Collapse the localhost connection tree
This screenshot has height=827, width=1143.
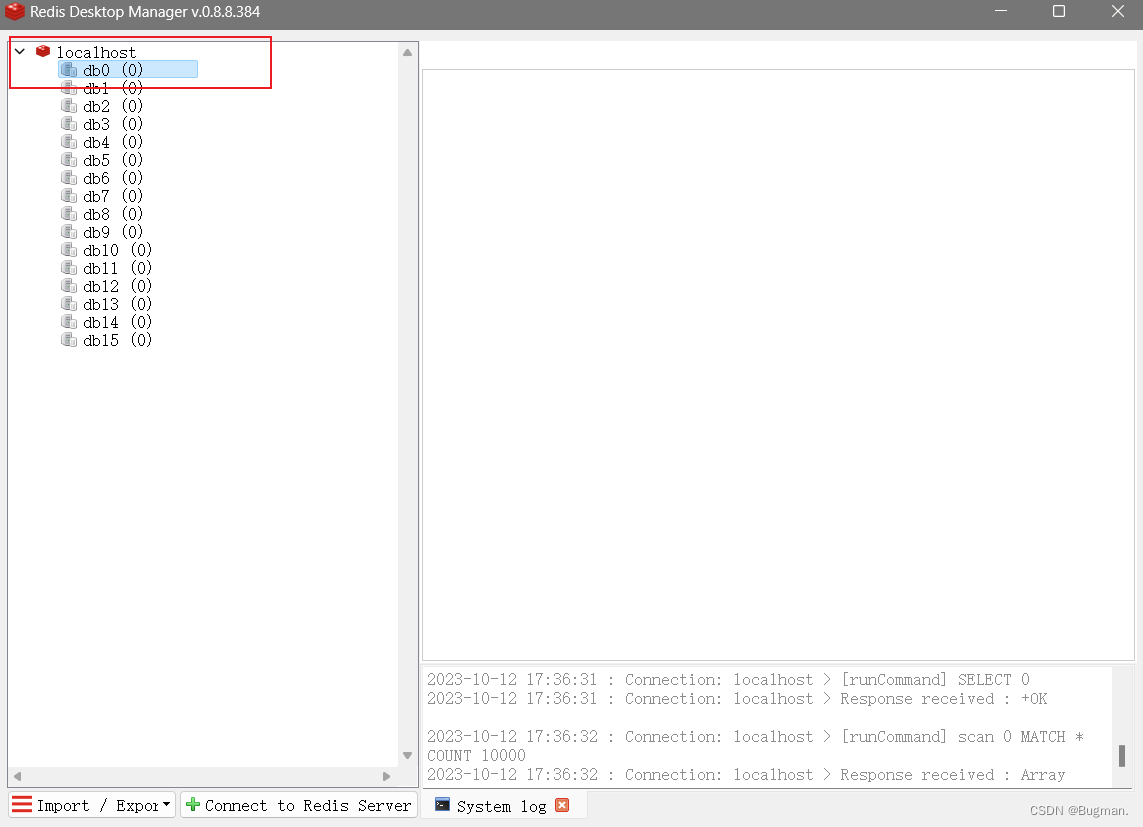[x=20, y=52]
